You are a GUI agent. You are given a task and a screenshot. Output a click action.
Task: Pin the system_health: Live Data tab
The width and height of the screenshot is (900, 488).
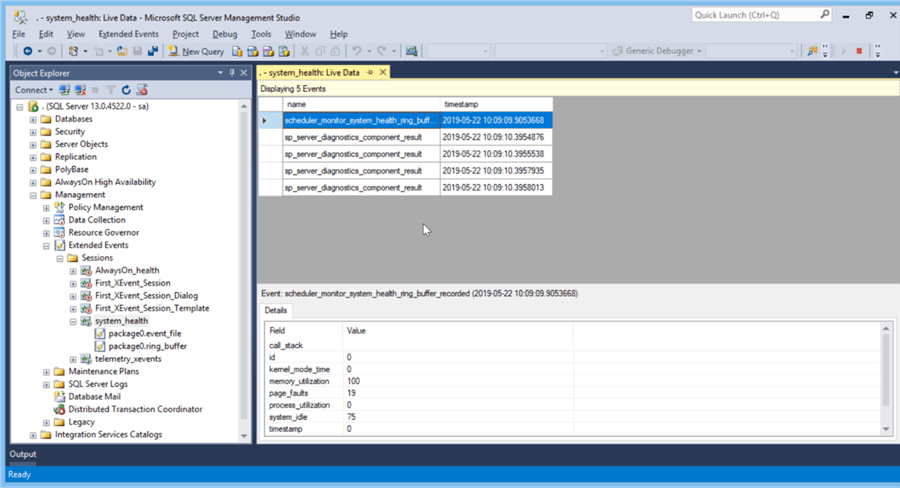point(370,72)
